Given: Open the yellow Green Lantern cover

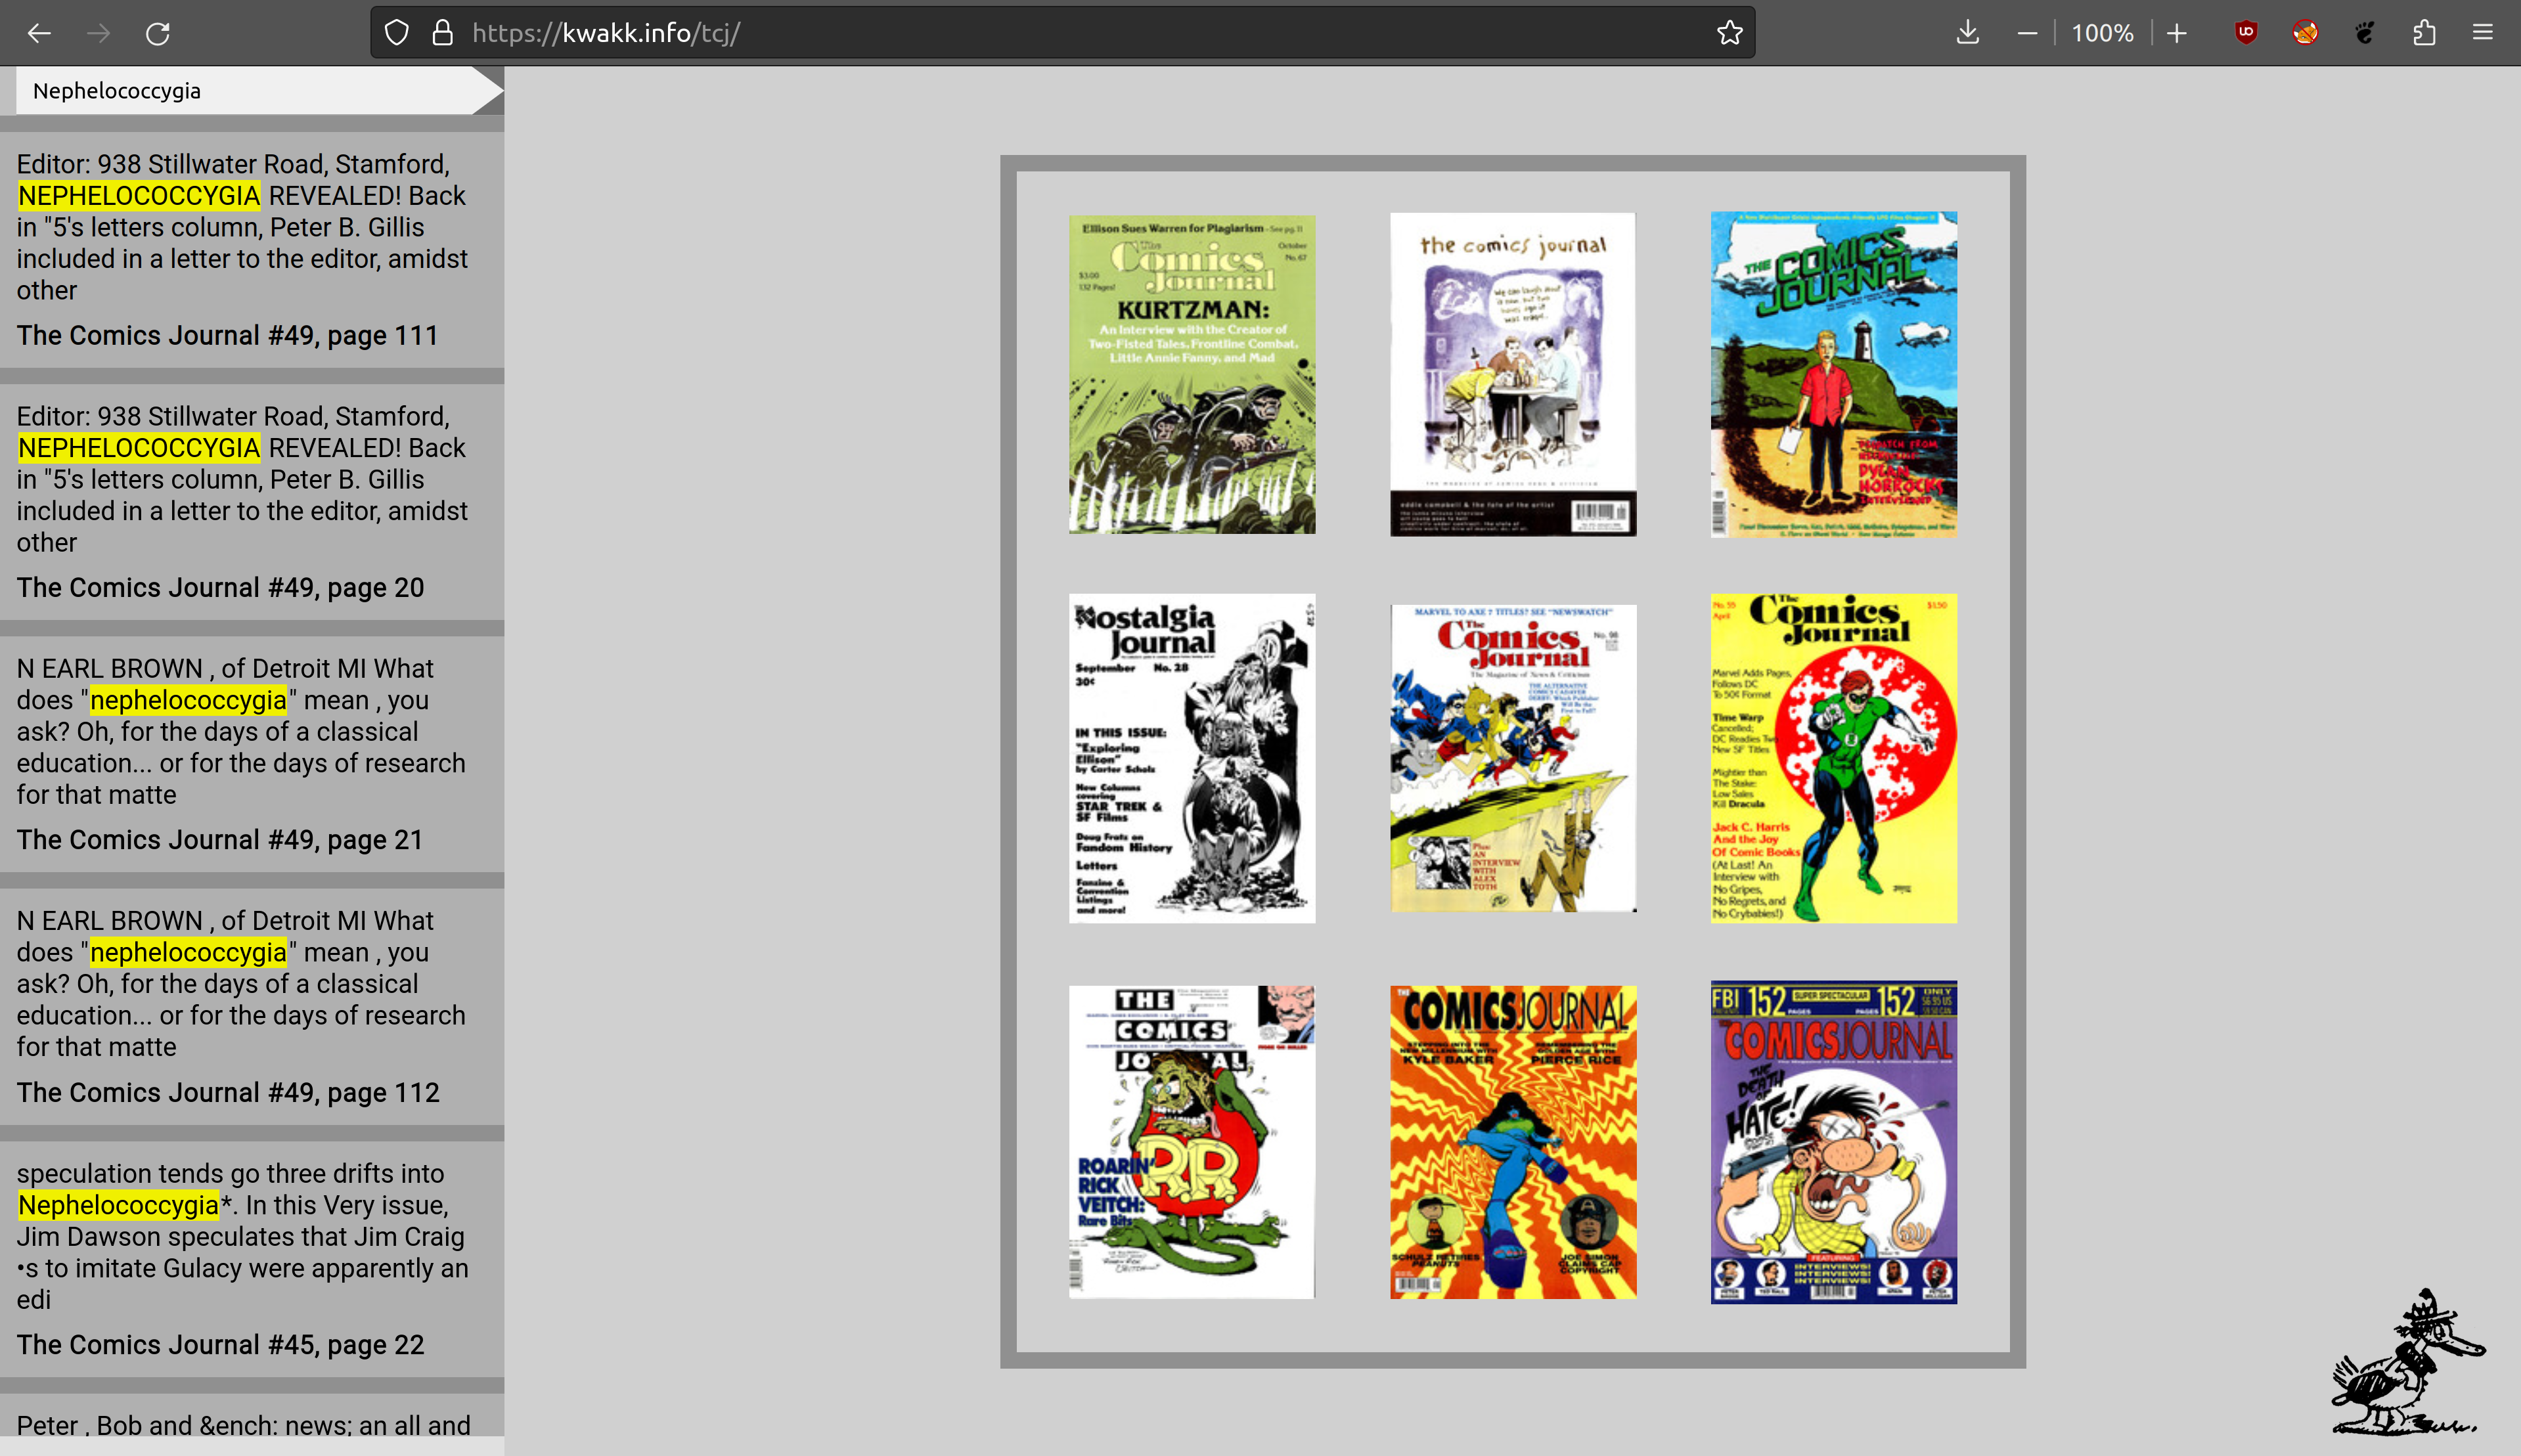Looking at the screenshot, I should pyautogui.click(x=1834, y=758).
